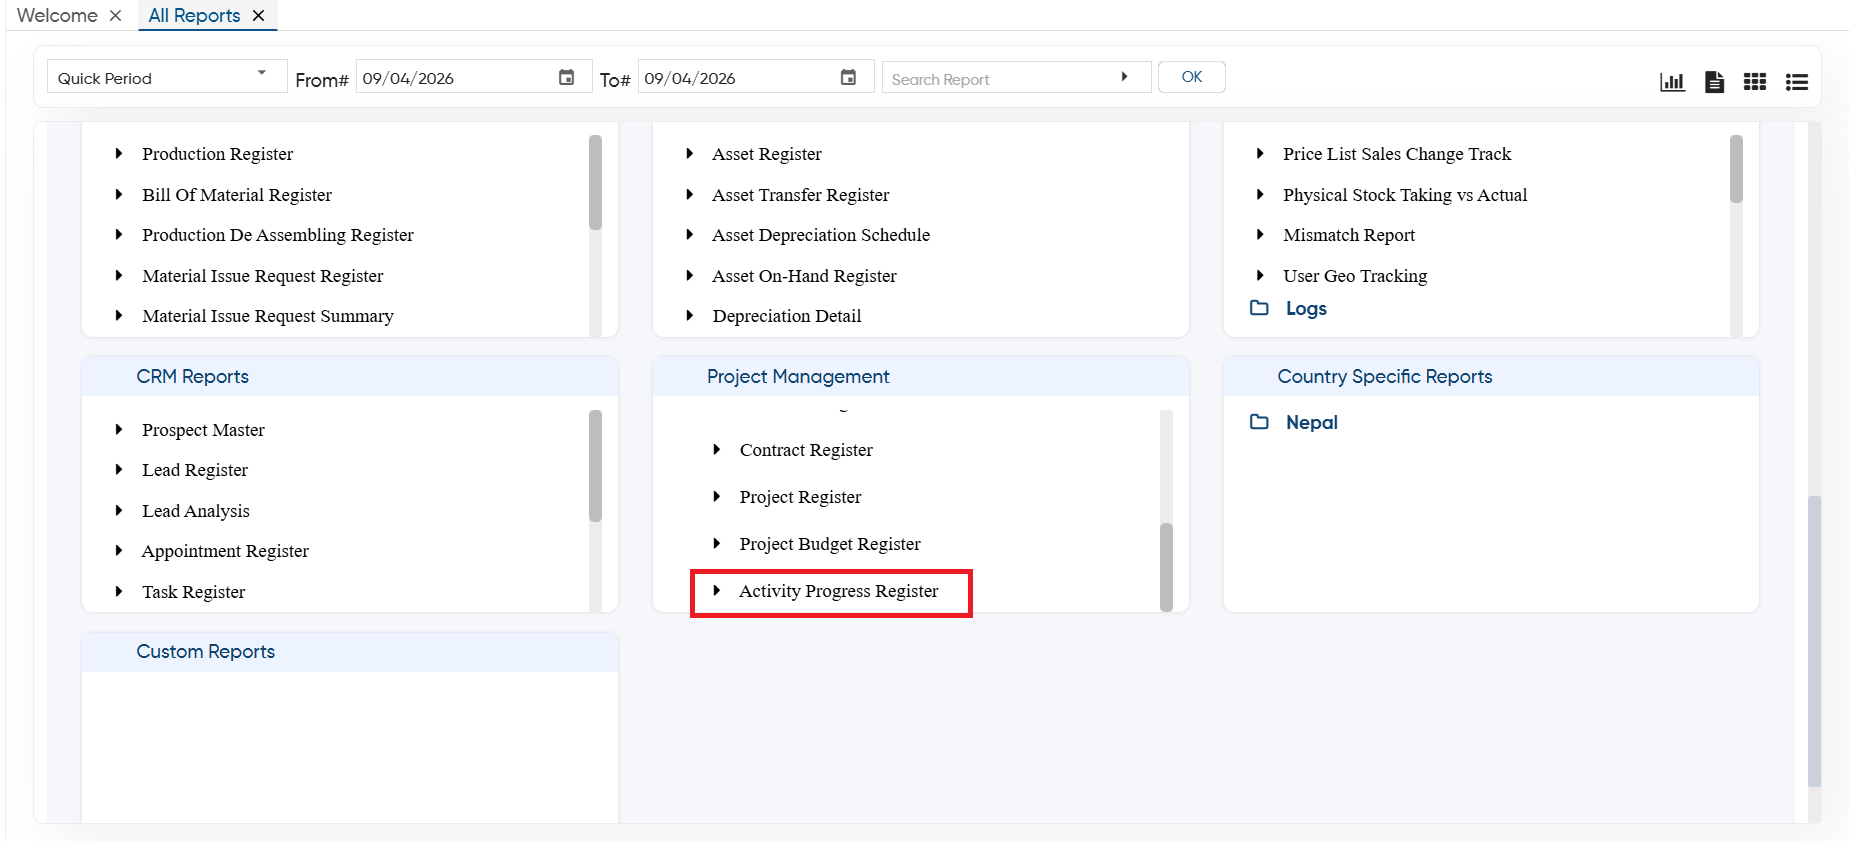The image size is (1849, 841).
Task: Open Material Issue Request Summary
Action: coord(268,316)
